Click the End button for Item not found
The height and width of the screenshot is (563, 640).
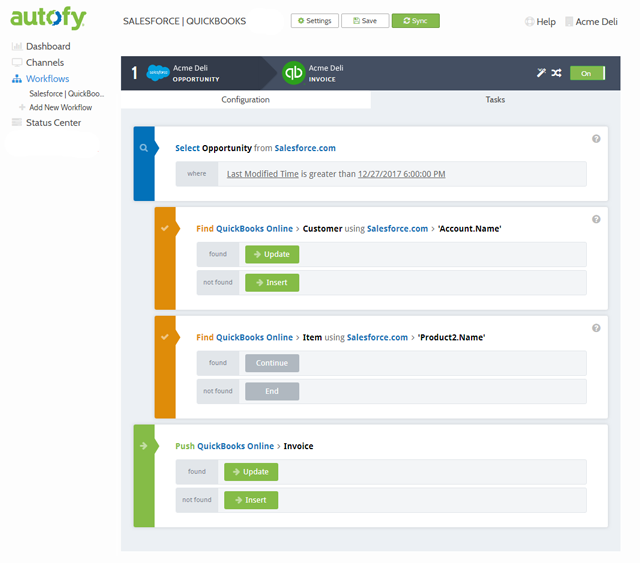pos(272,391)
